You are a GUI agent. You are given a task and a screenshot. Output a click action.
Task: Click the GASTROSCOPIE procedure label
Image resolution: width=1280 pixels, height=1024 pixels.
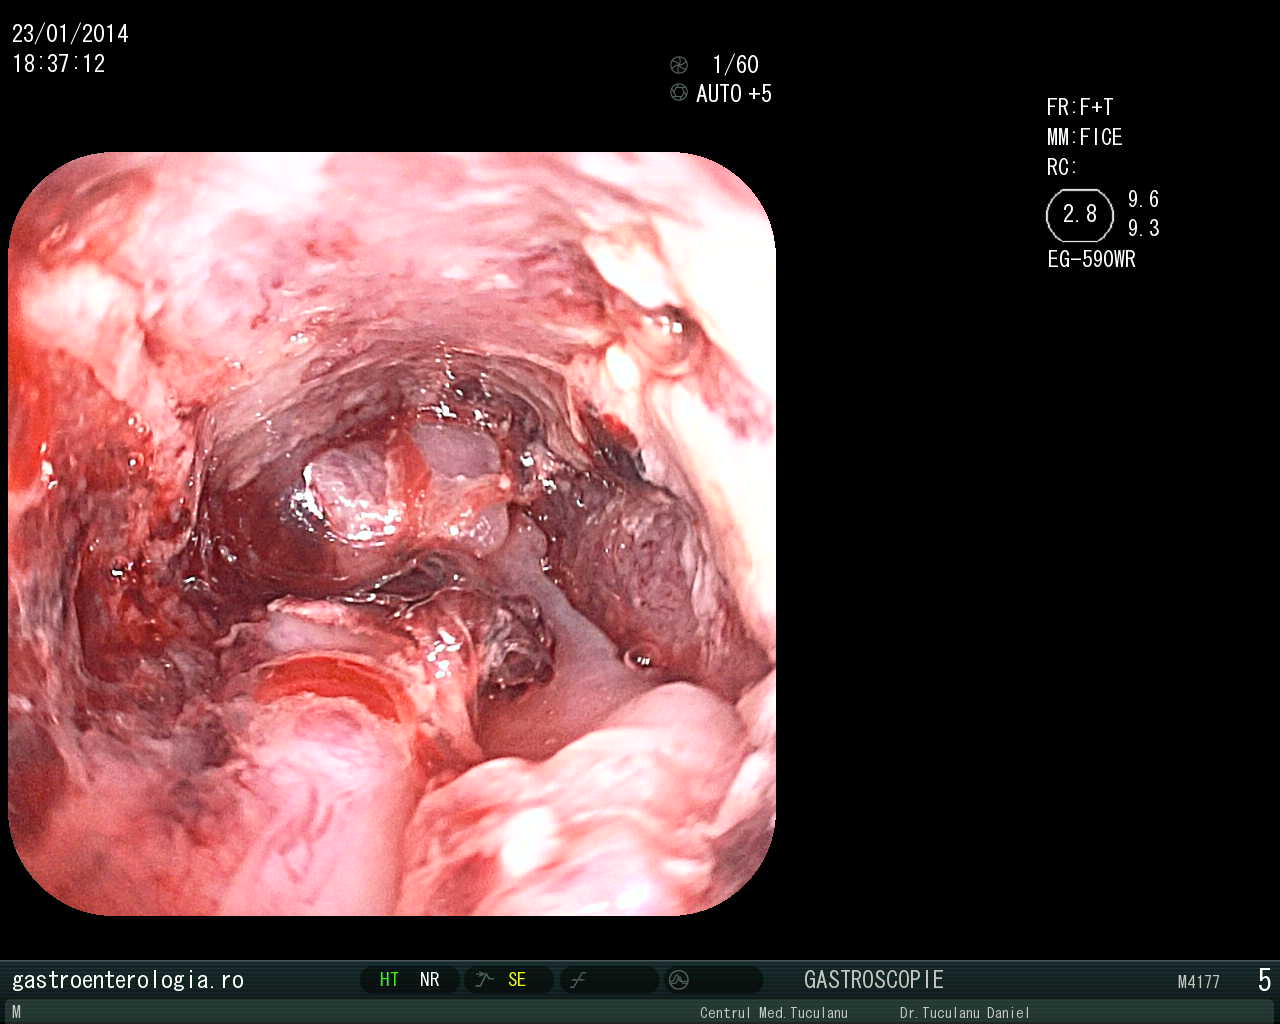tap(874, 980)
